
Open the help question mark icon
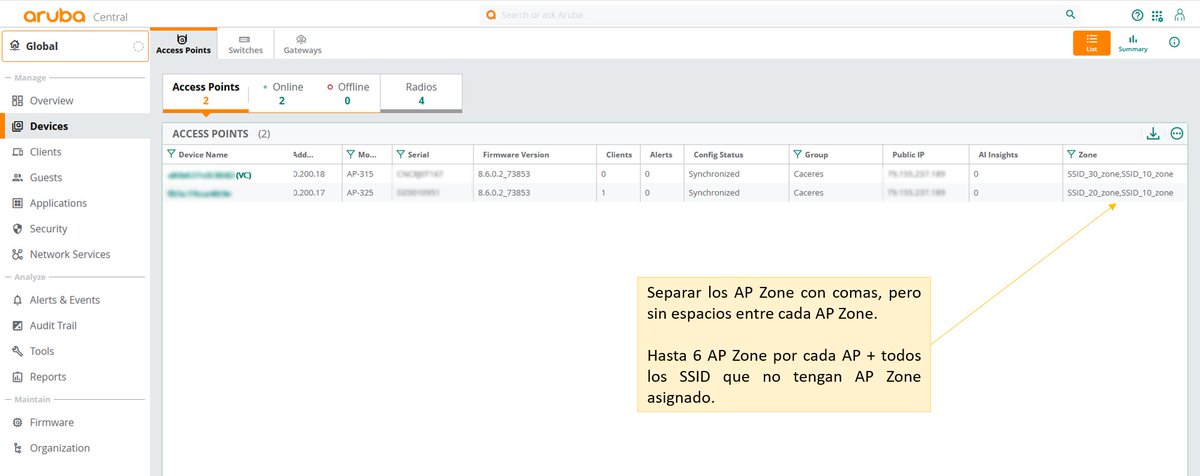[1137, 15]
